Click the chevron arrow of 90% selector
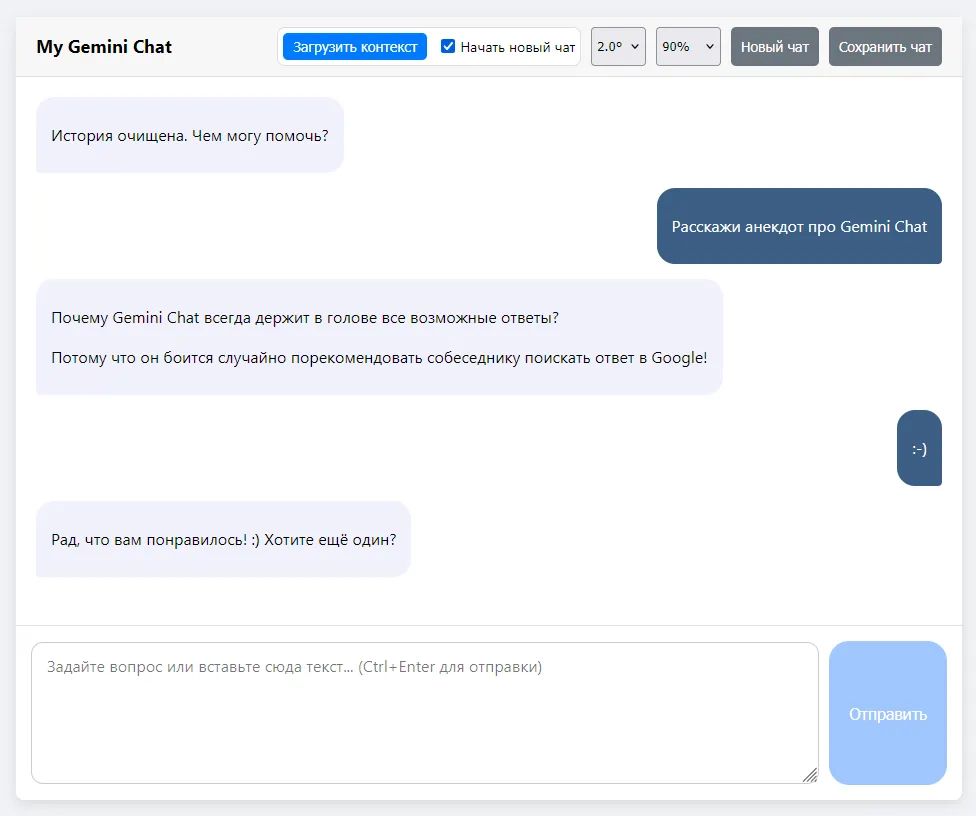 709,47
